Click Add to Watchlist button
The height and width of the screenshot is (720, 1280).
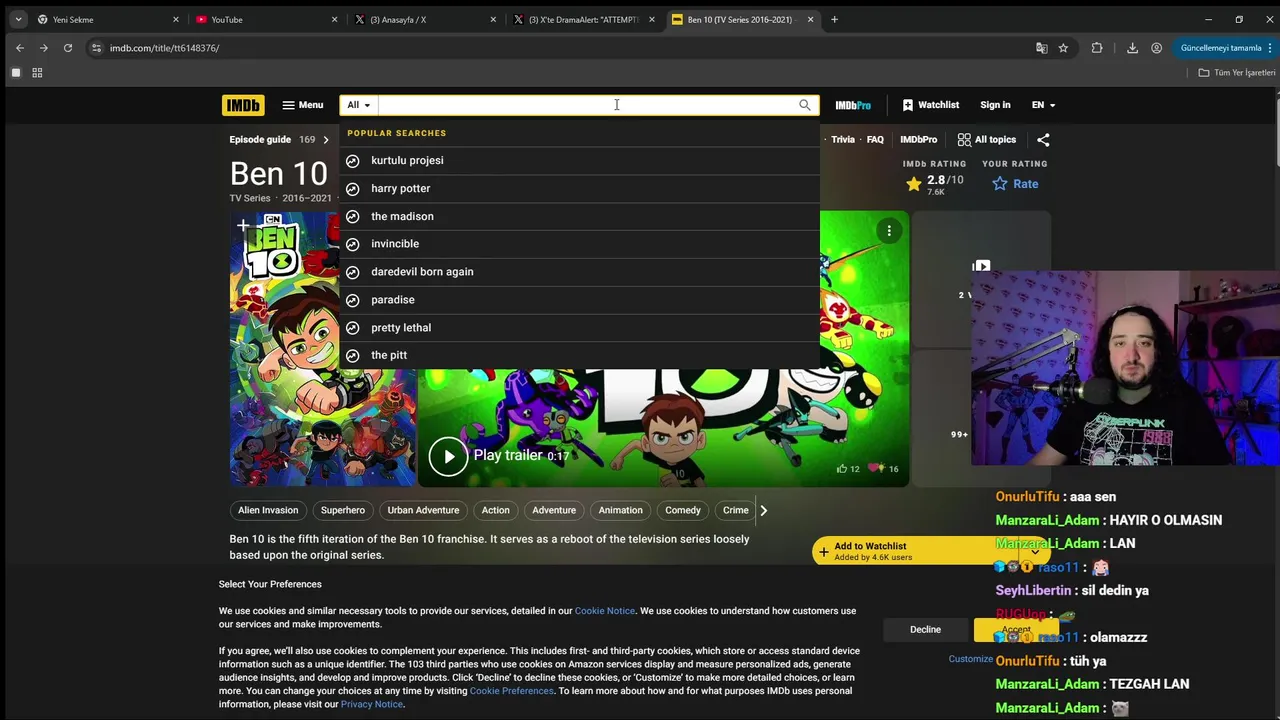(915, 551)
